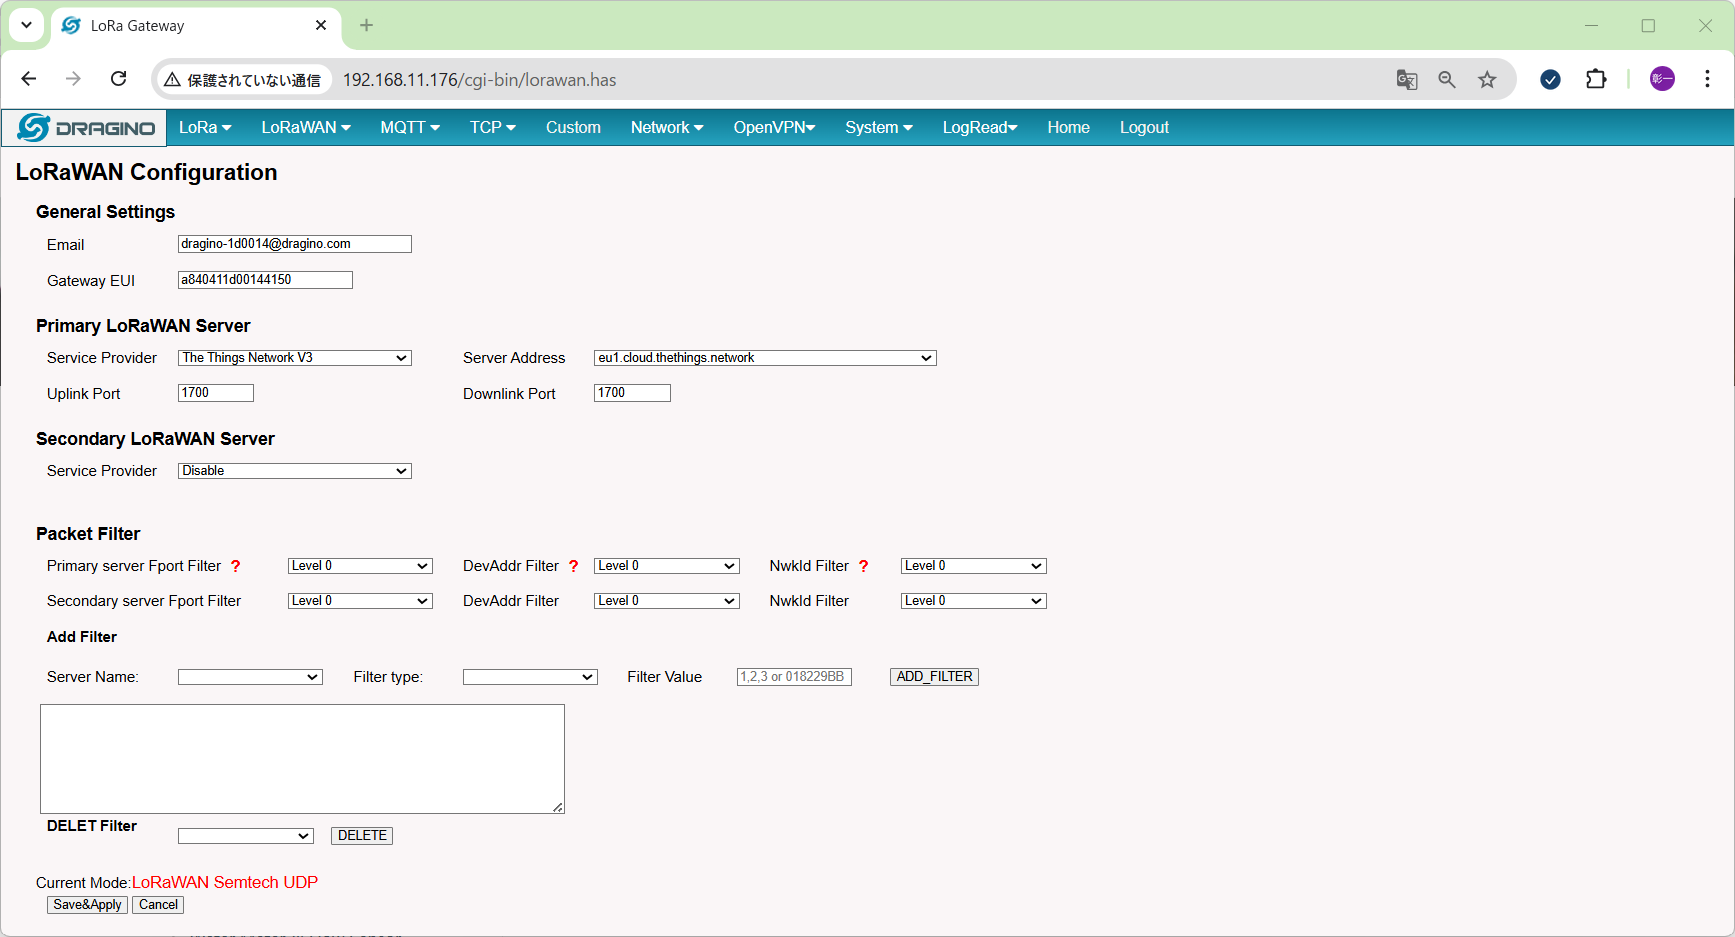Open the MQTT navigation menu
Image resolution: width=1735 pixels, height=937 pixels.
coord(409,128)
